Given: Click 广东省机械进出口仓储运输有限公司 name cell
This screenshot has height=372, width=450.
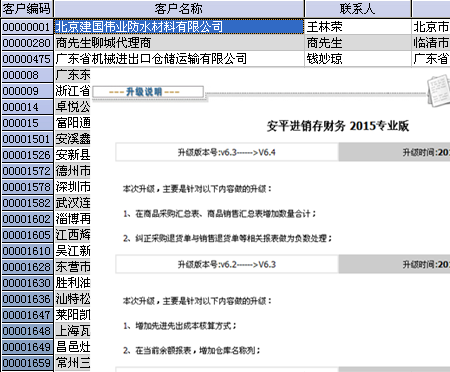Looking at the screenshot, I should [x=179, y=59].
